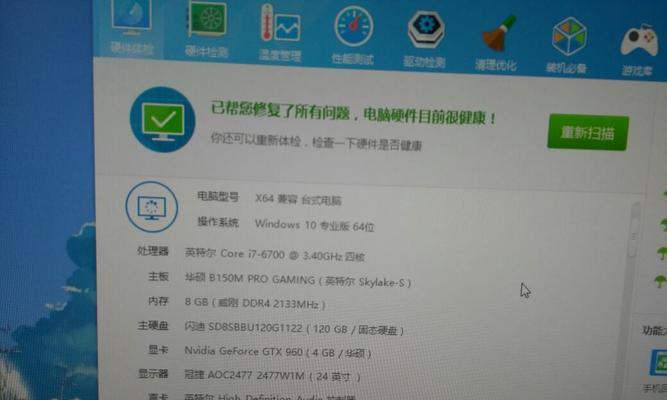Screen dimensions: 667x400
Task: Click the 电脑型号 label
Action: tap(218, 197)
